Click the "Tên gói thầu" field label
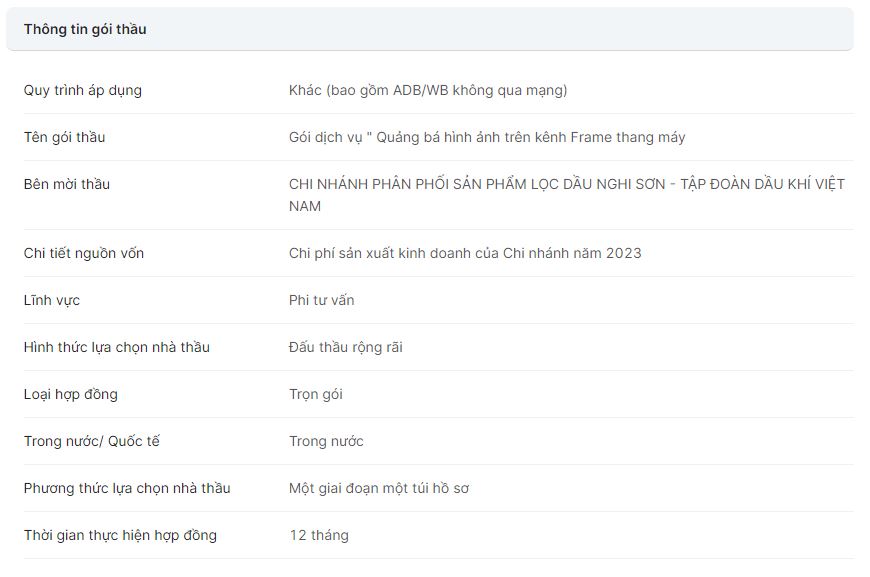The image size is (870, 577). pyautogui.click(x=64, y=137)
